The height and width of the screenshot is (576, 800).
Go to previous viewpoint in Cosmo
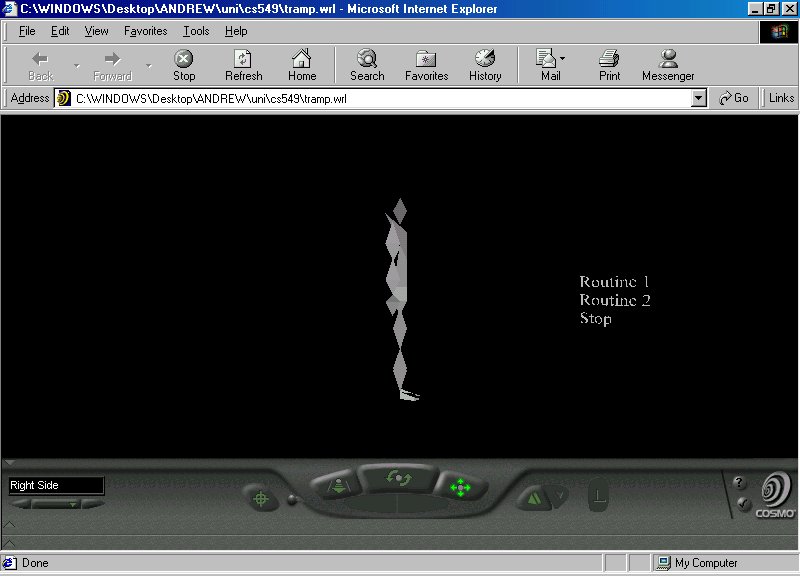point(20,504)
